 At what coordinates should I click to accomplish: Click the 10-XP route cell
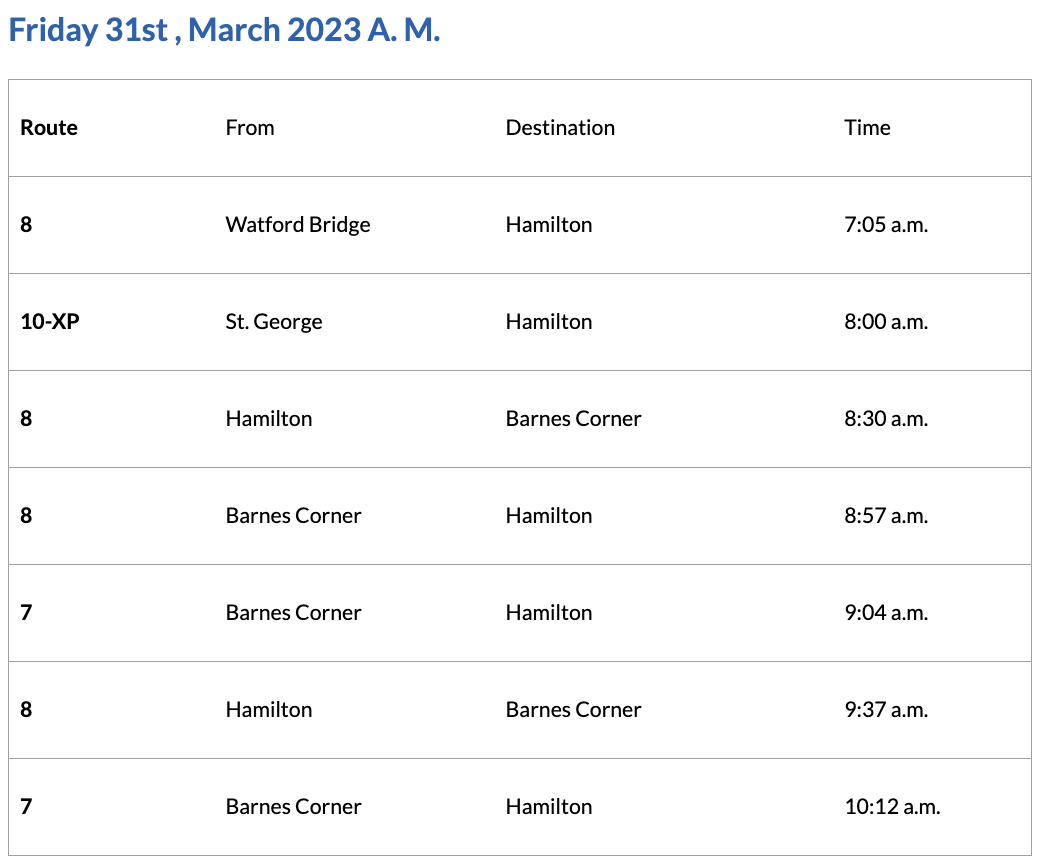49,322
